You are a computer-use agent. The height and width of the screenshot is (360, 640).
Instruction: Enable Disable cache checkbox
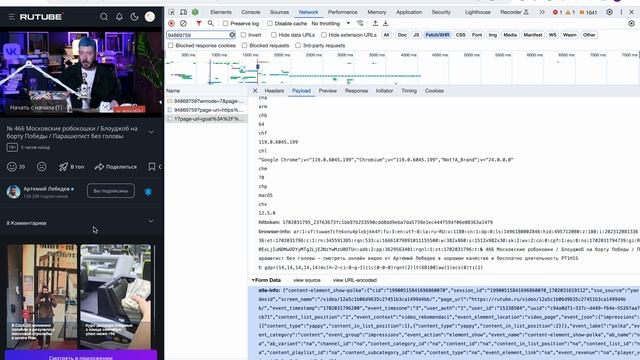[270, 24]
